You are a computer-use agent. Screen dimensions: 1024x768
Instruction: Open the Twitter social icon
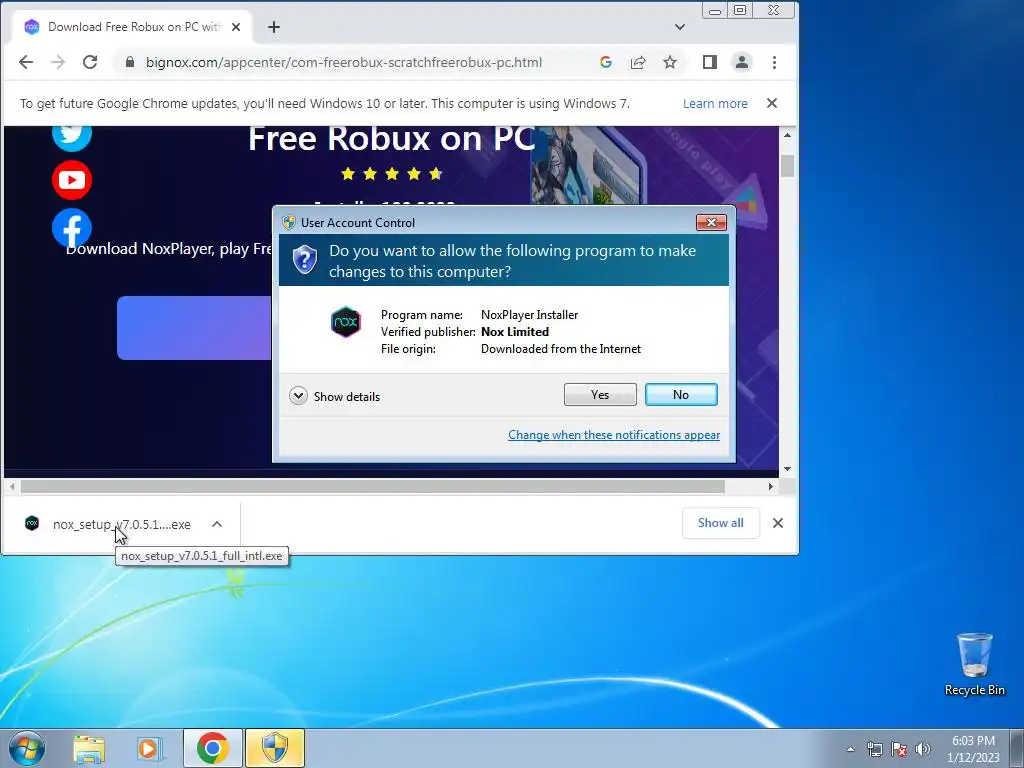click(x=72, y=136)
